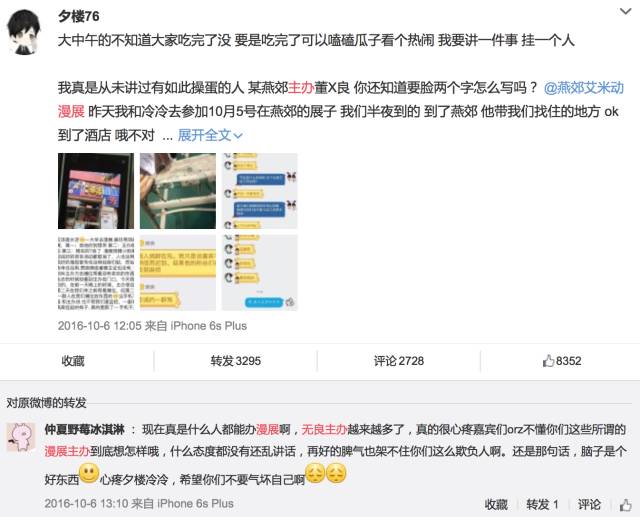Like the repost by 仲夏野莓冰淇淋
This screenshot has height=517, width=640.
pos(625,505)
